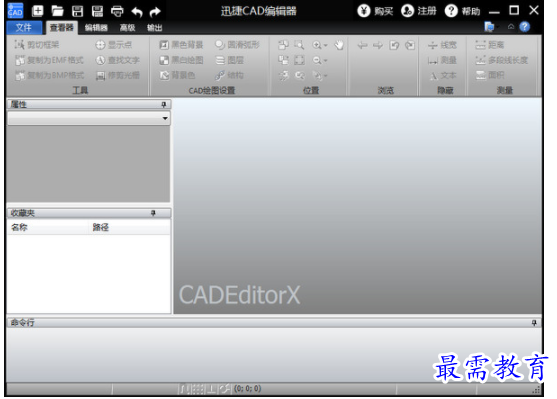This screenshot has height=399, width=557.
Task: Select the pan hand tool
Action: [339, 45]
